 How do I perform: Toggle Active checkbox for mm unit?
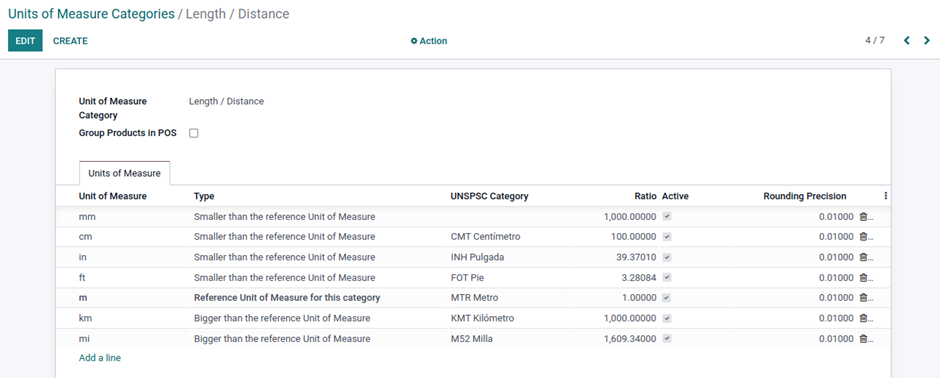point(667,217)
